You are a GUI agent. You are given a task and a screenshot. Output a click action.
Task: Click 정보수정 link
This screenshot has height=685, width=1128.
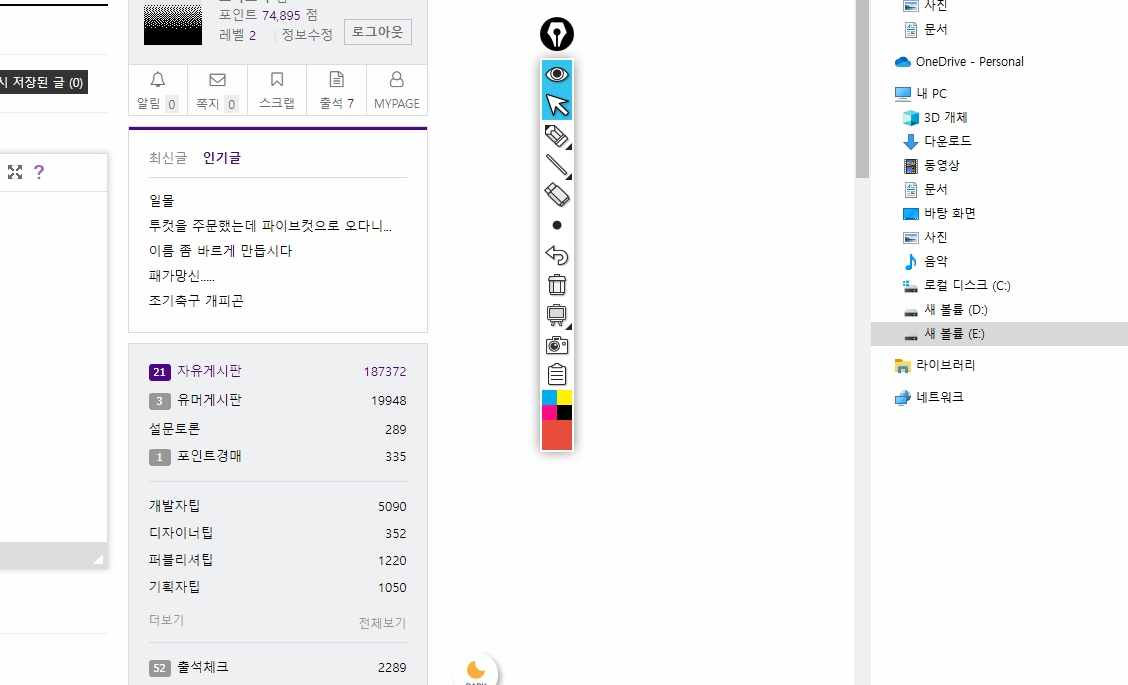click(x=307, y=35)
